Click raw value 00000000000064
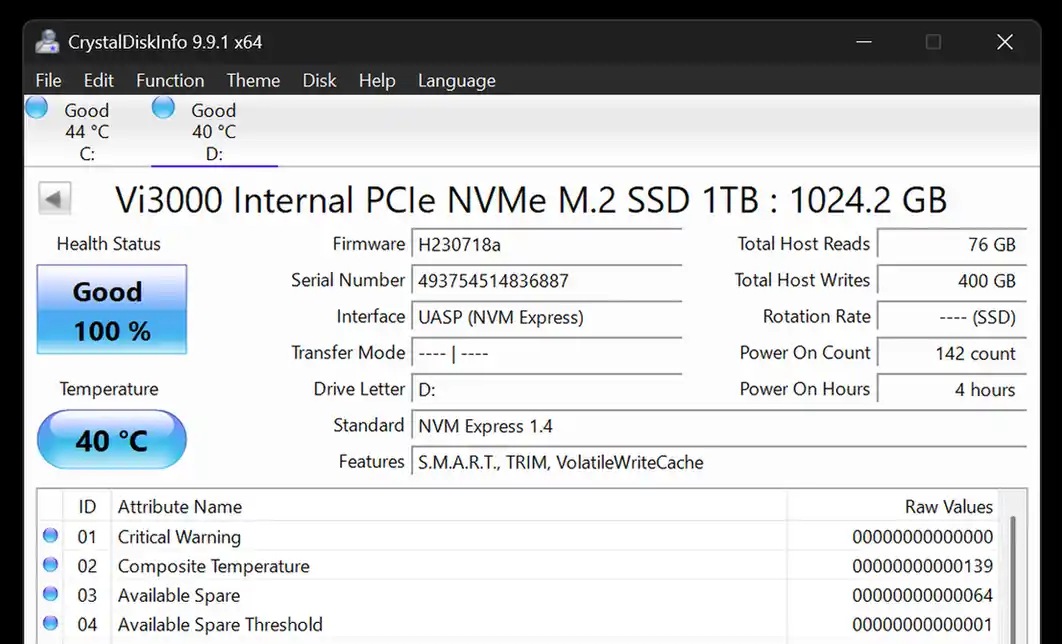 [x=922, y=595]
